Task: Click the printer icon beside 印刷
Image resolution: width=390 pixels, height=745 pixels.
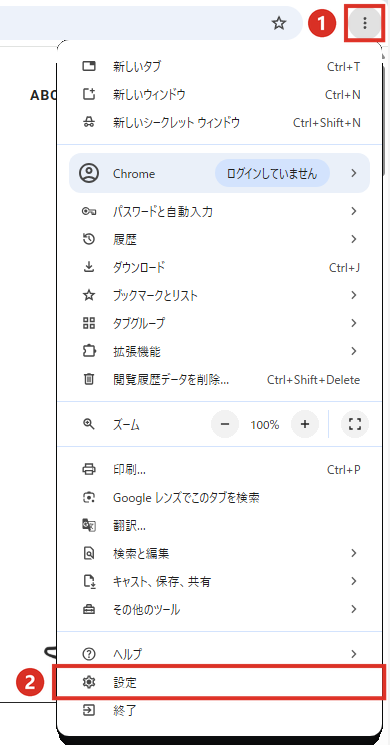Action: [x=89, y=469]
